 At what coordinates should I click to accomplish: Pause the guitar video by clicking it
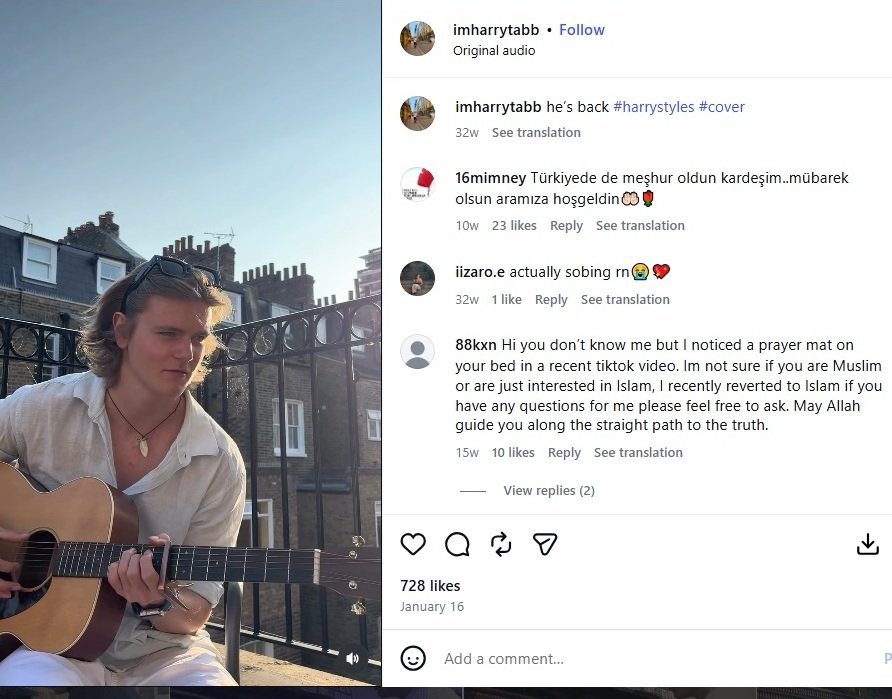pos(191,343)
